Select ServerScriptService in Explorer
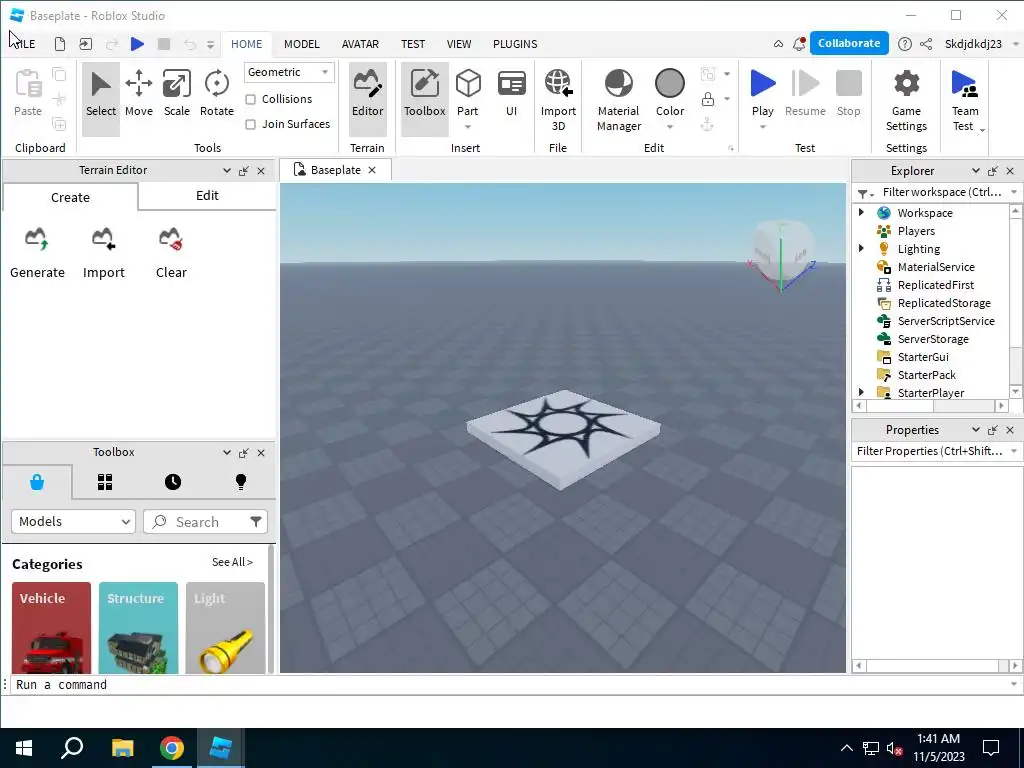The width and height of the screenshot is (1024, 768). pyautogui.click(x=946, y=321)
